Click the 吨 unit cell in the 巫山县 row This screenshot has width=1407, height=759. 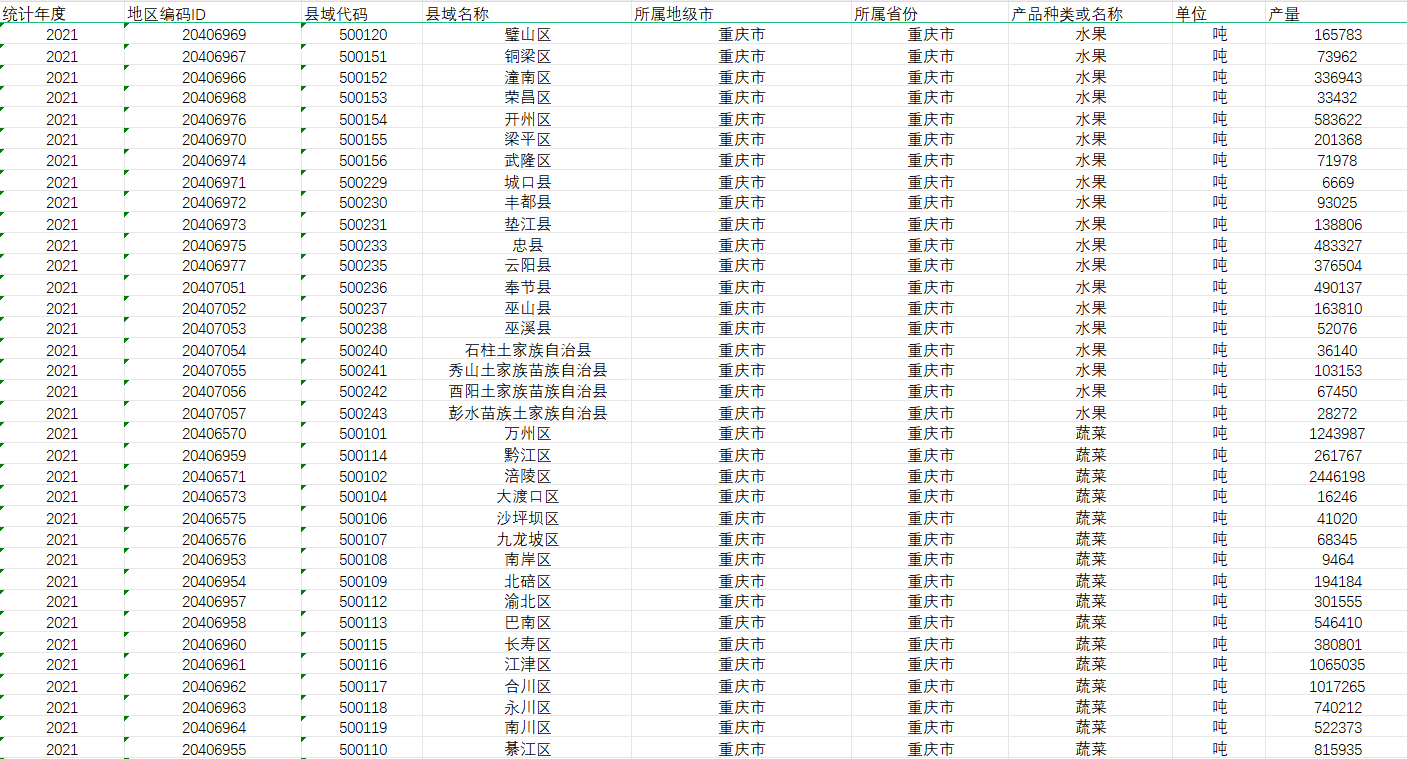coord(1218,308)
